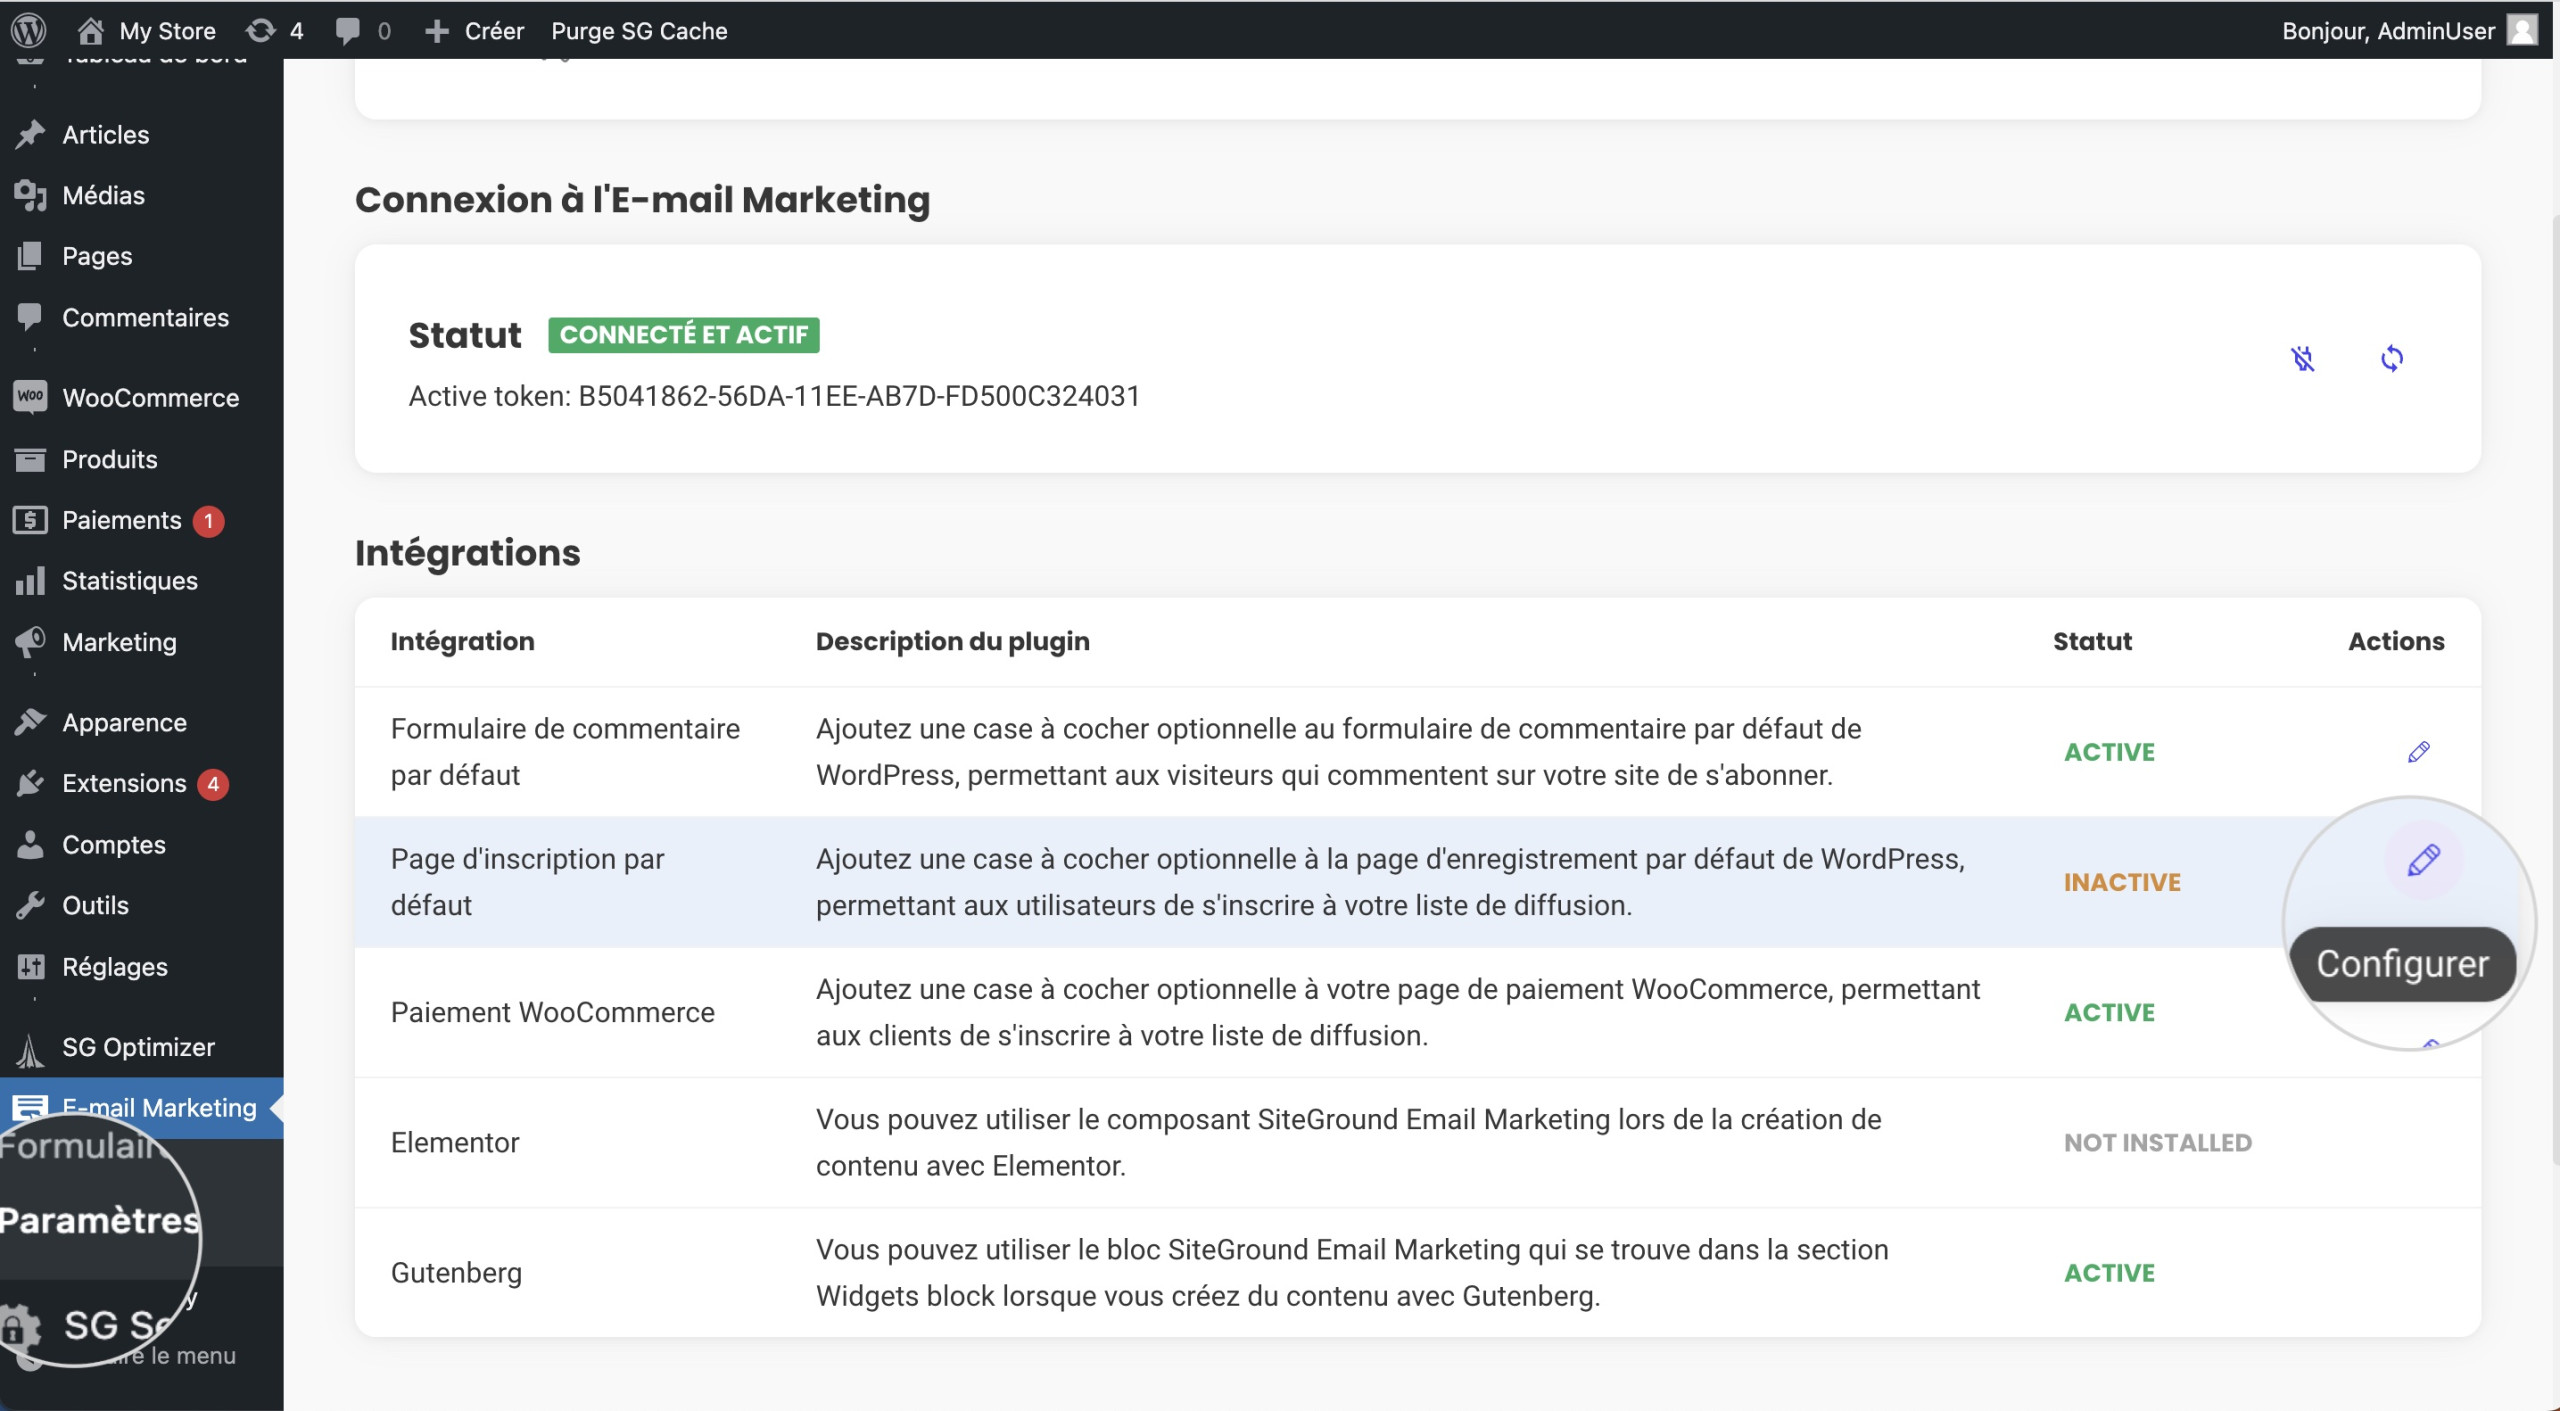Click NOT INSTALLED status for Elementor
The height and width of the screenshot is (1411, 2560).
2158,1142
